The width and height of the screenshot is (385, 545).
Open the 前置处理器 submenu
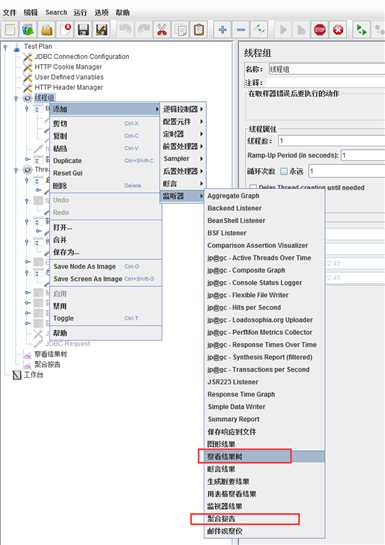coord(183,146)
